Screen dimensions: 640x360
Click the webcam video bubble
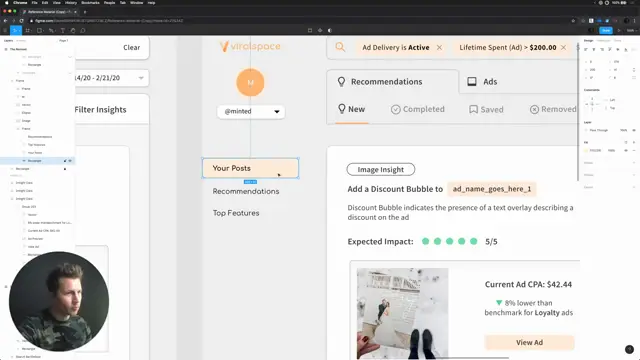coord(59,302)
